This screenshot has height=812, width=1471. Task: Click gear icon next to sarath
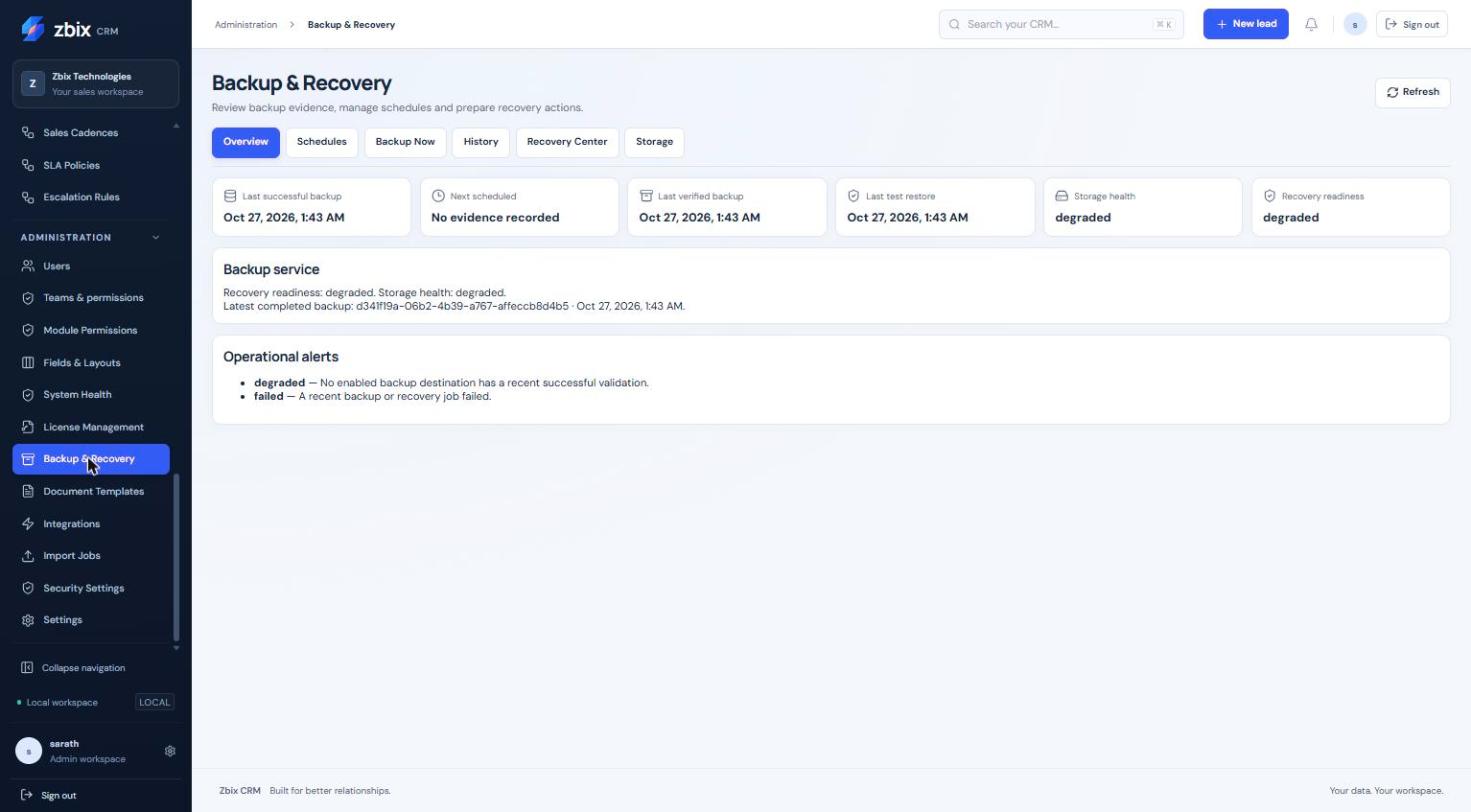point(170,751)
